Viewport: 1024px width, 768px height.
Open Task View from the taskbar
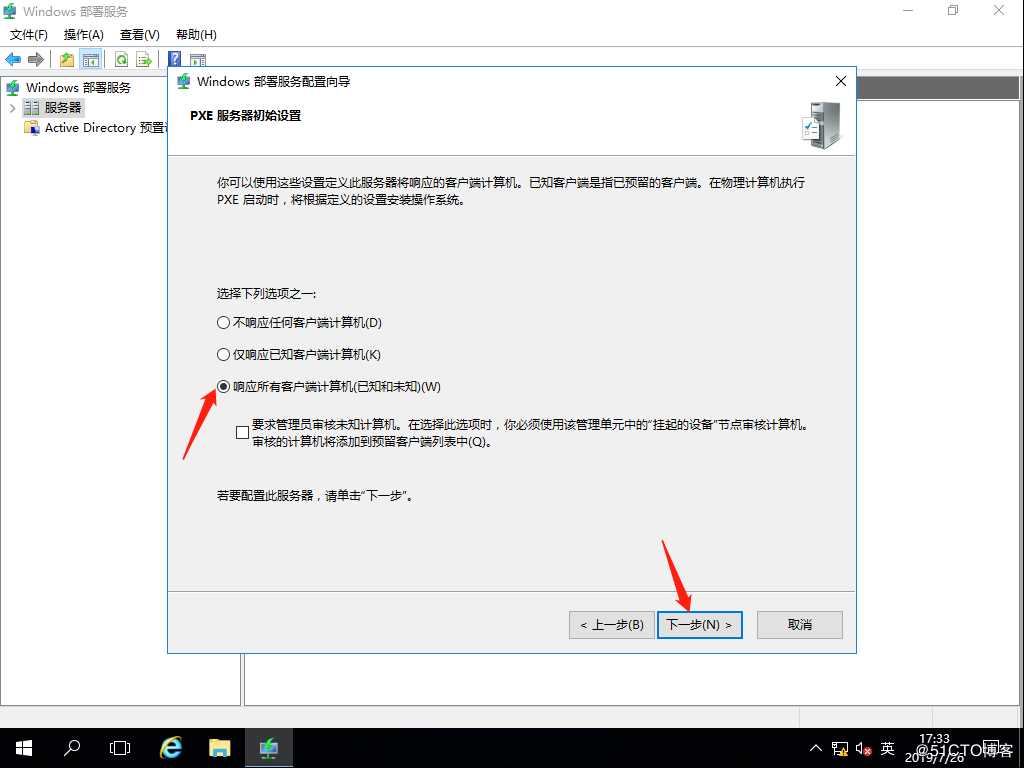pyautogui.click(x=120, y=748)
